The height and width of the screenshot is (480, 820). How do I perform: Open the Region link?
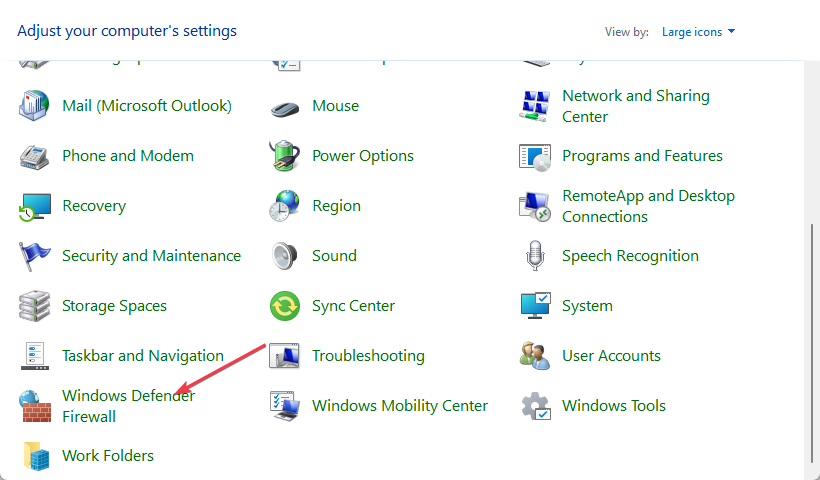[x=336, y=206]
